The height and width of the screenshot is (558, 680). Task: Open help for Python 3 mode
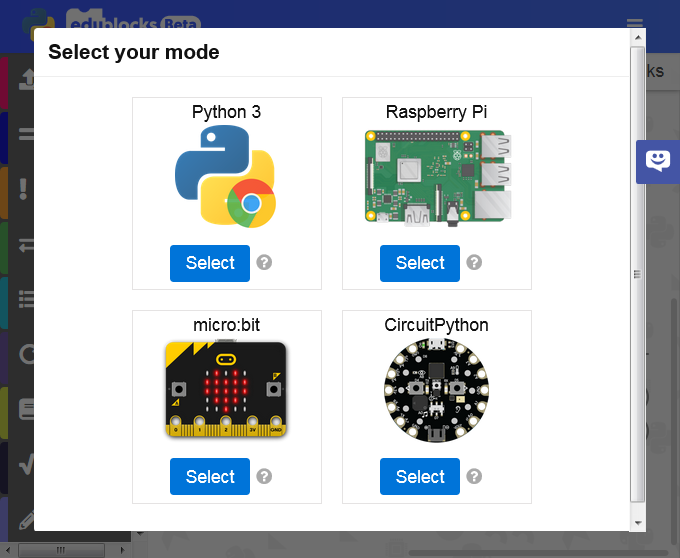(264, 262)
